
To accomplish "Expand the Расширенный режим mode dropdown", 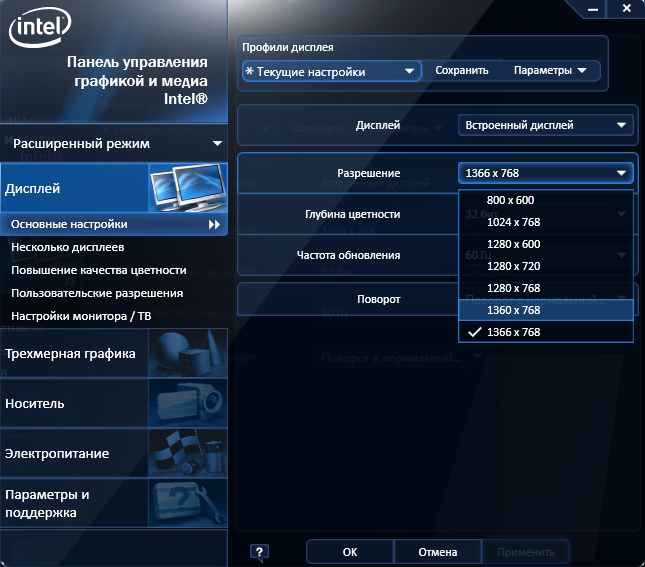I will click(114, 144).
